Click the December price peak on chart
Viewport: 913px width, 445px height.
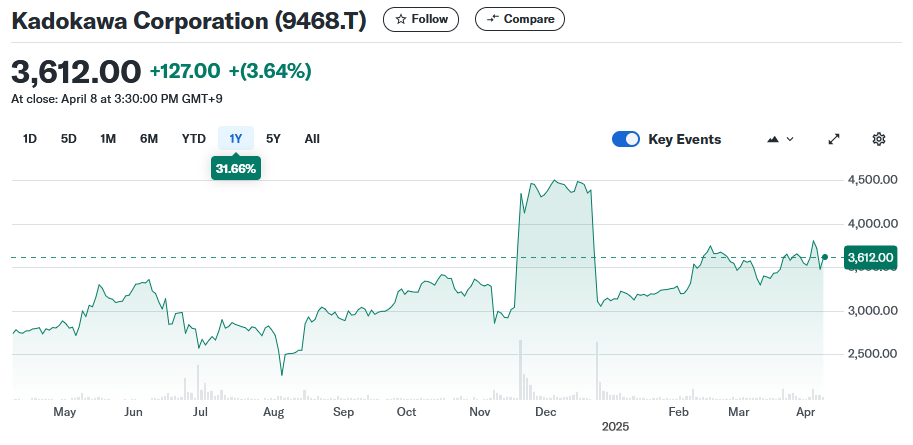coord(554,182)
